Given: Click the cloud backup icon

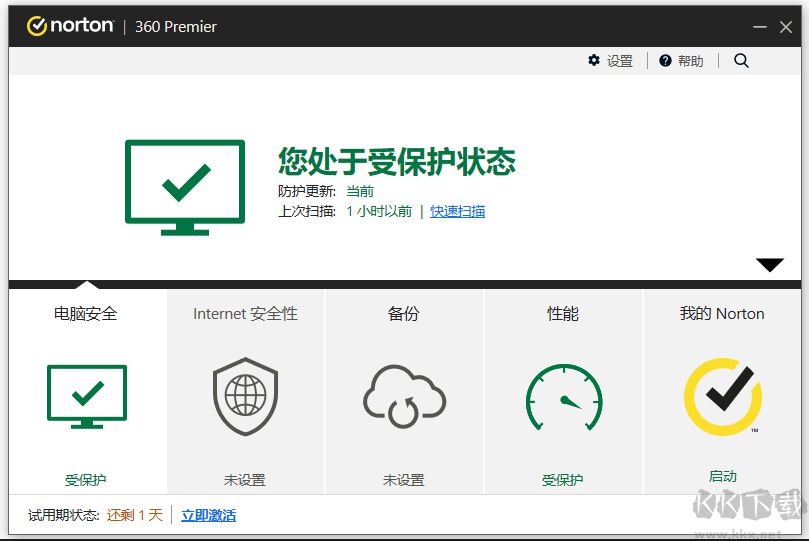Looking at the screenshot, I should point(404,396).
